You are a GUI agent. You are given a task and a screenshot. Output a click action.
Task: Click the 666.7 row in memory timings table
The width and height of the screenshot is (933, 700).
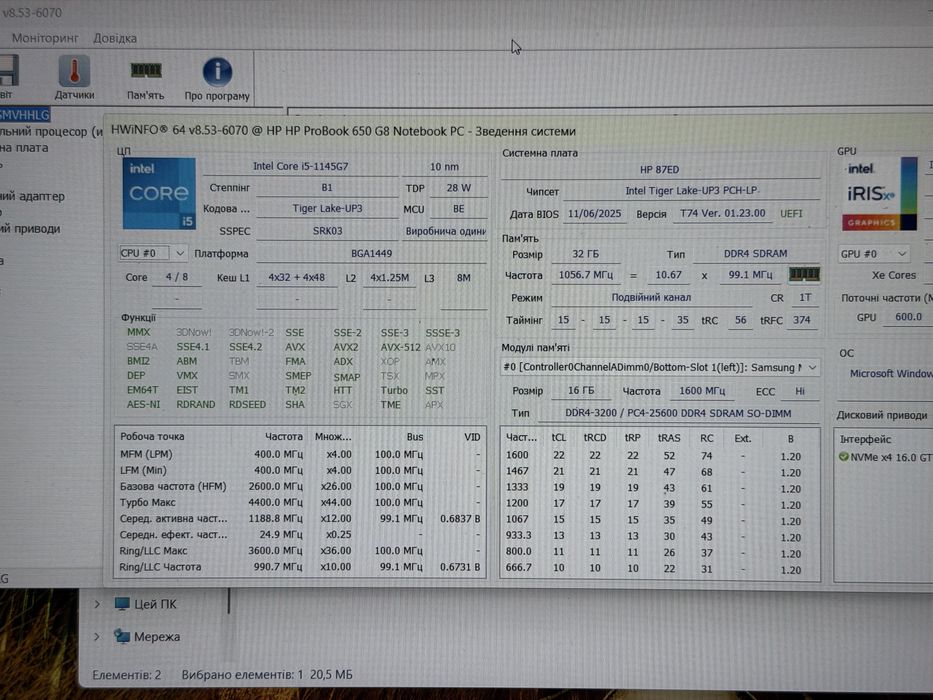(659, 568)
